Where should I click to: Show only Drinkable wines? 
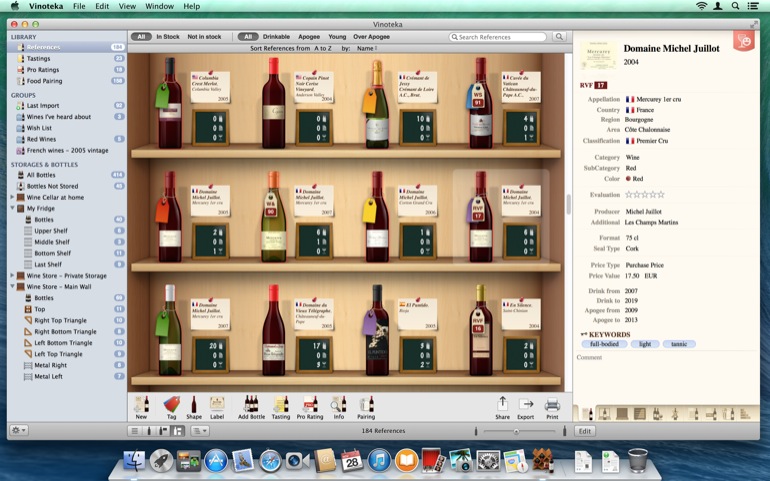pyautogui.click(x=276, y=37)
